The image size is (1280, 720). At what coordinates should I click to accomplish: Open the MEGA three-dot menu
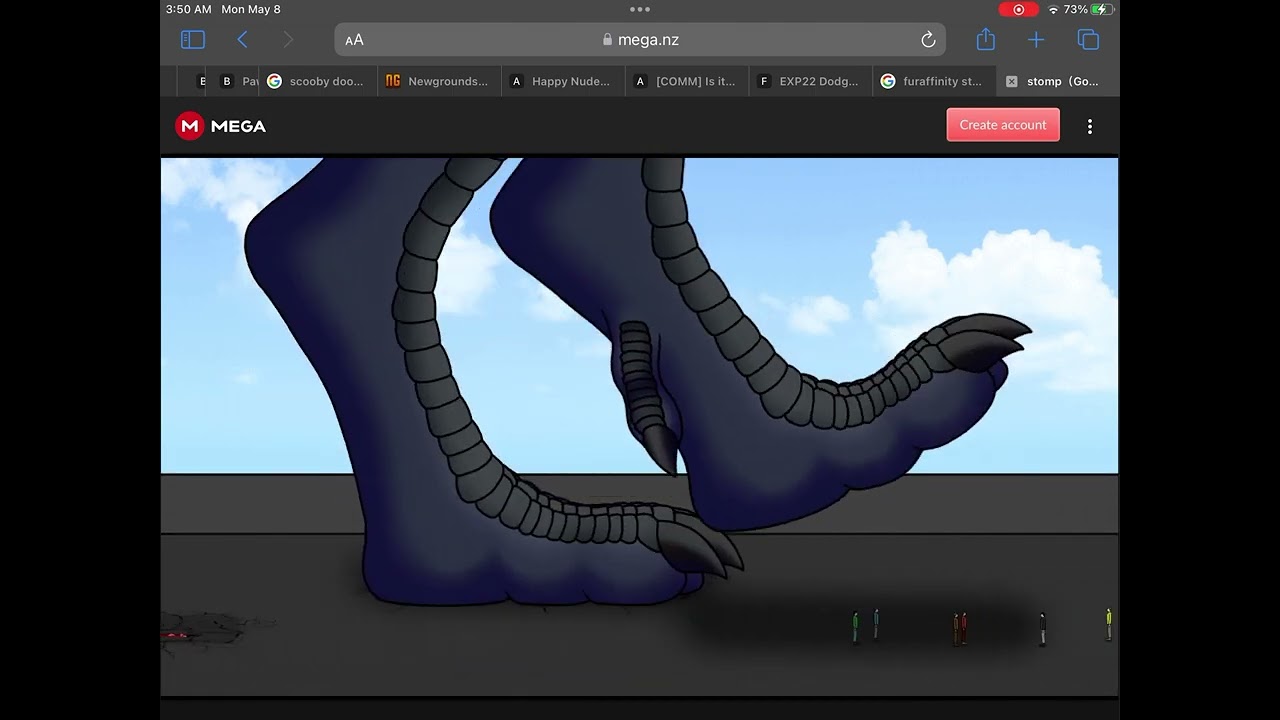pyautogui.click(x=1090, y=126)
